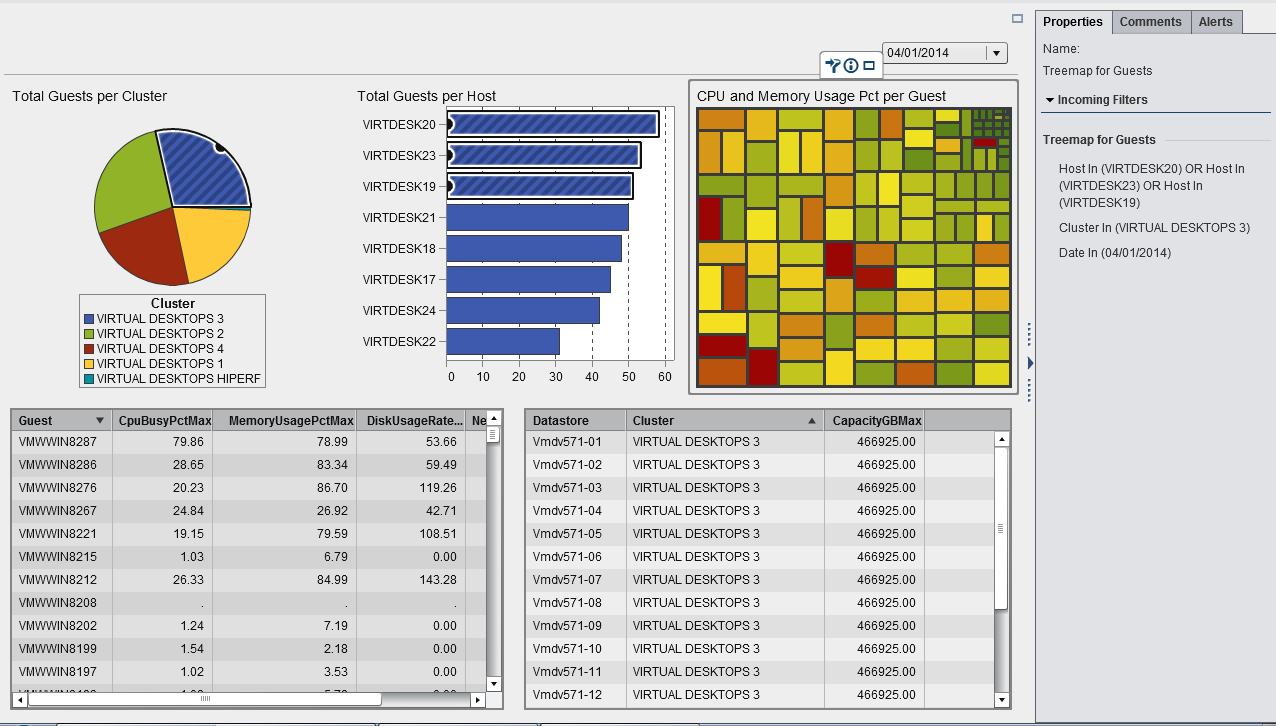Click the Cluster column ascending sort arrow
1276x726 pixels.
[x=811, y=421]
